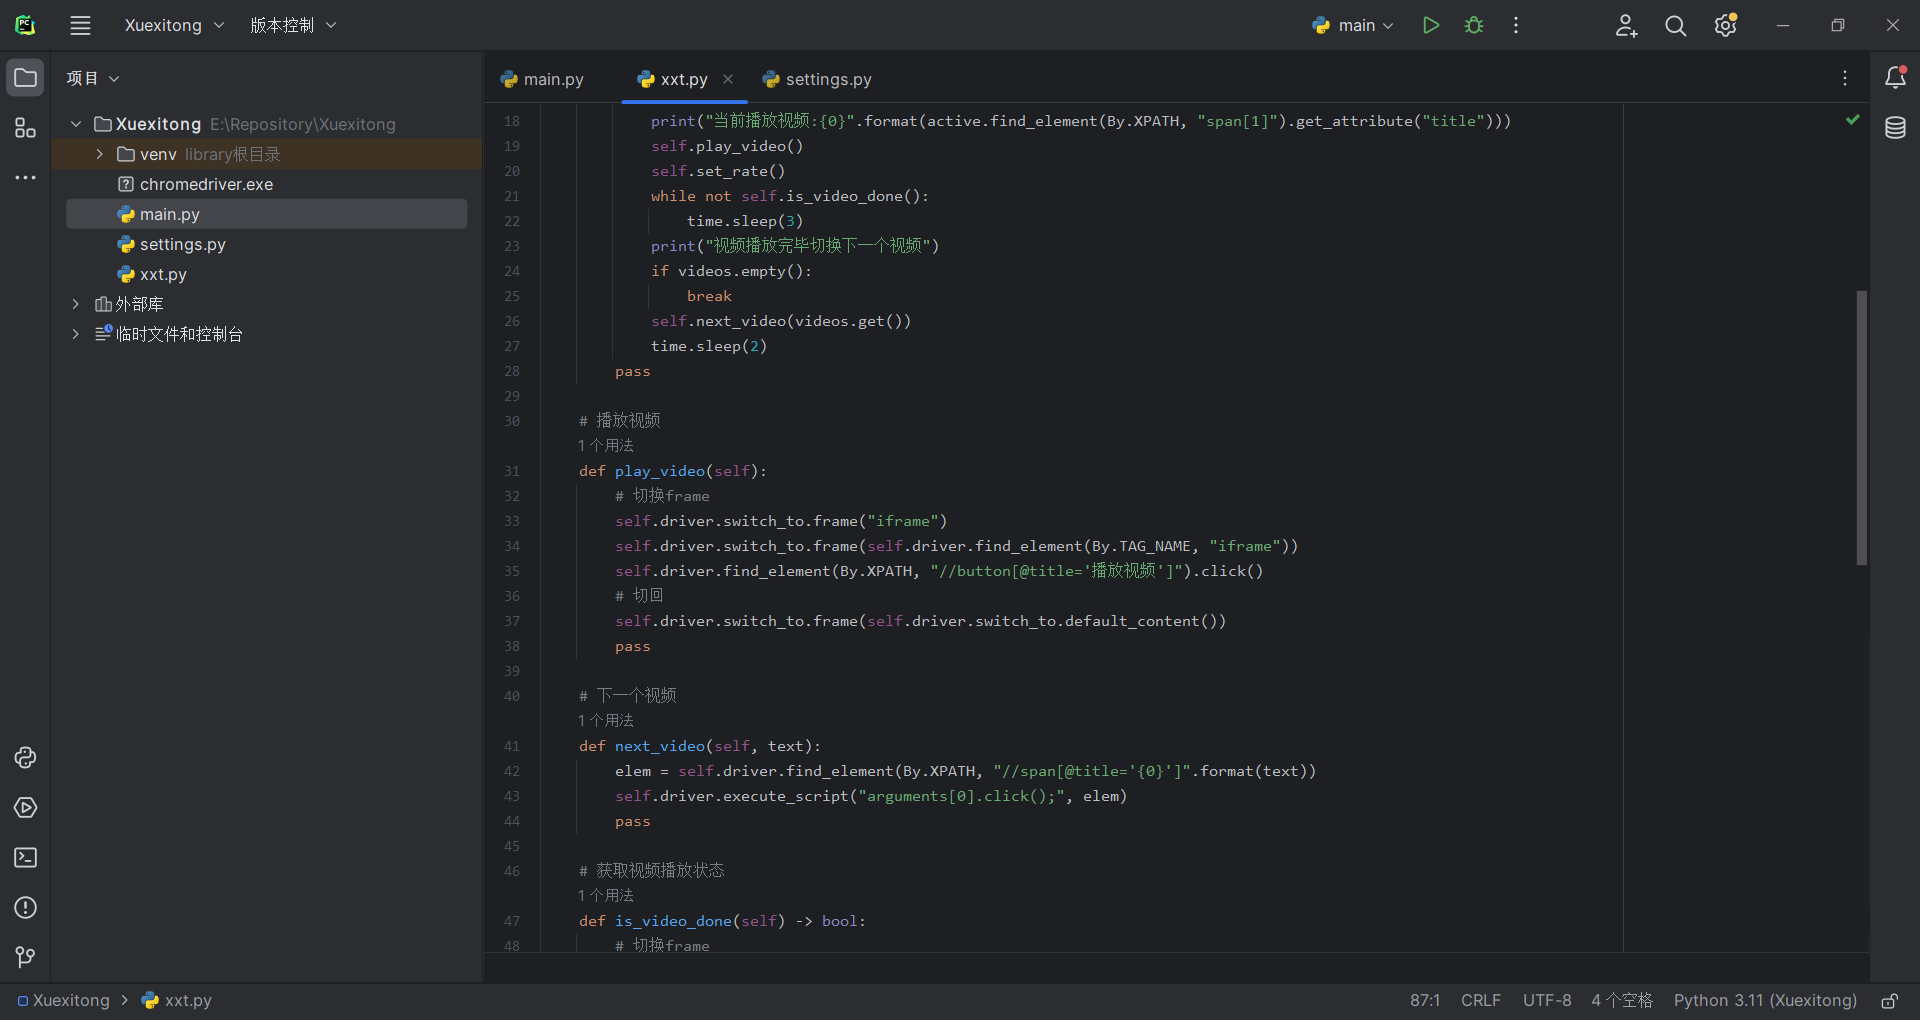This screenshot has height=1020, width=1920.
Task: Toggle the Project tool window icon
Action: [x=25, y=78]
